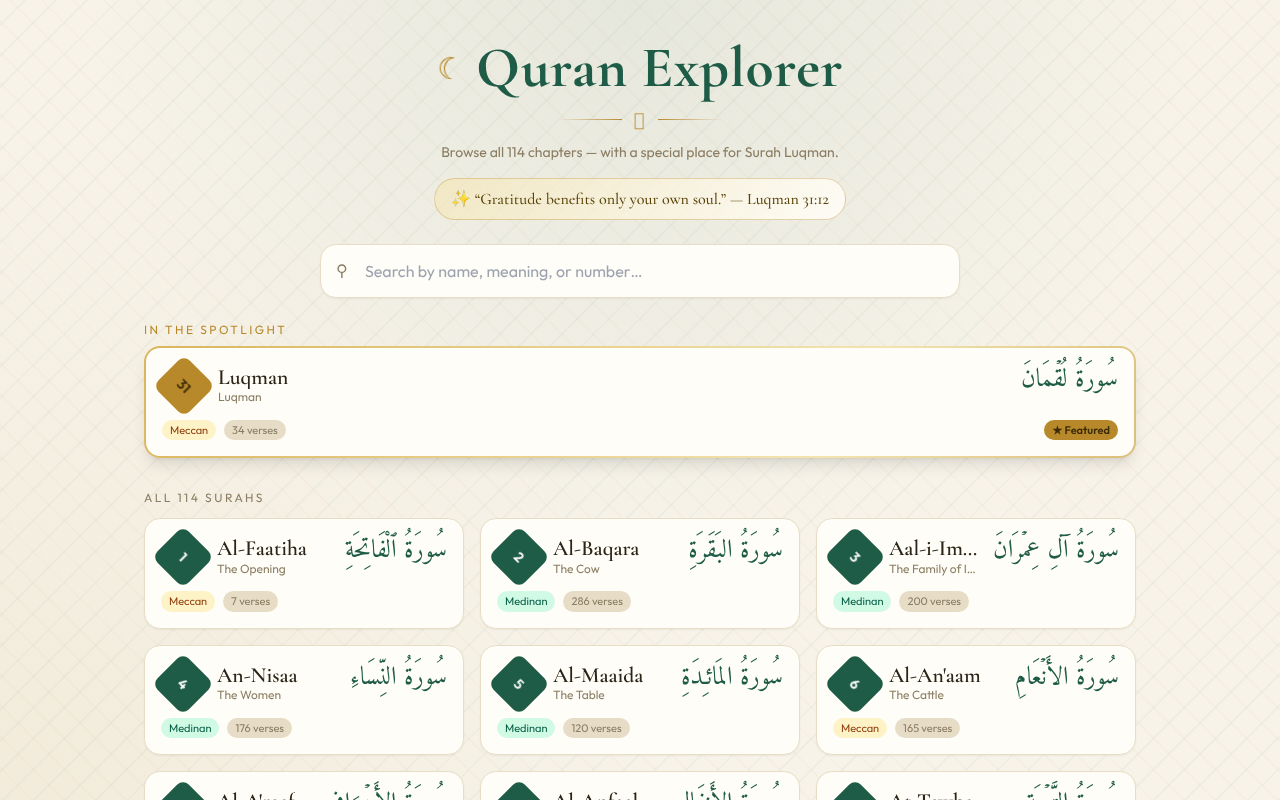
Task: Click the 200 verses tag
Action: click(934, 601)
